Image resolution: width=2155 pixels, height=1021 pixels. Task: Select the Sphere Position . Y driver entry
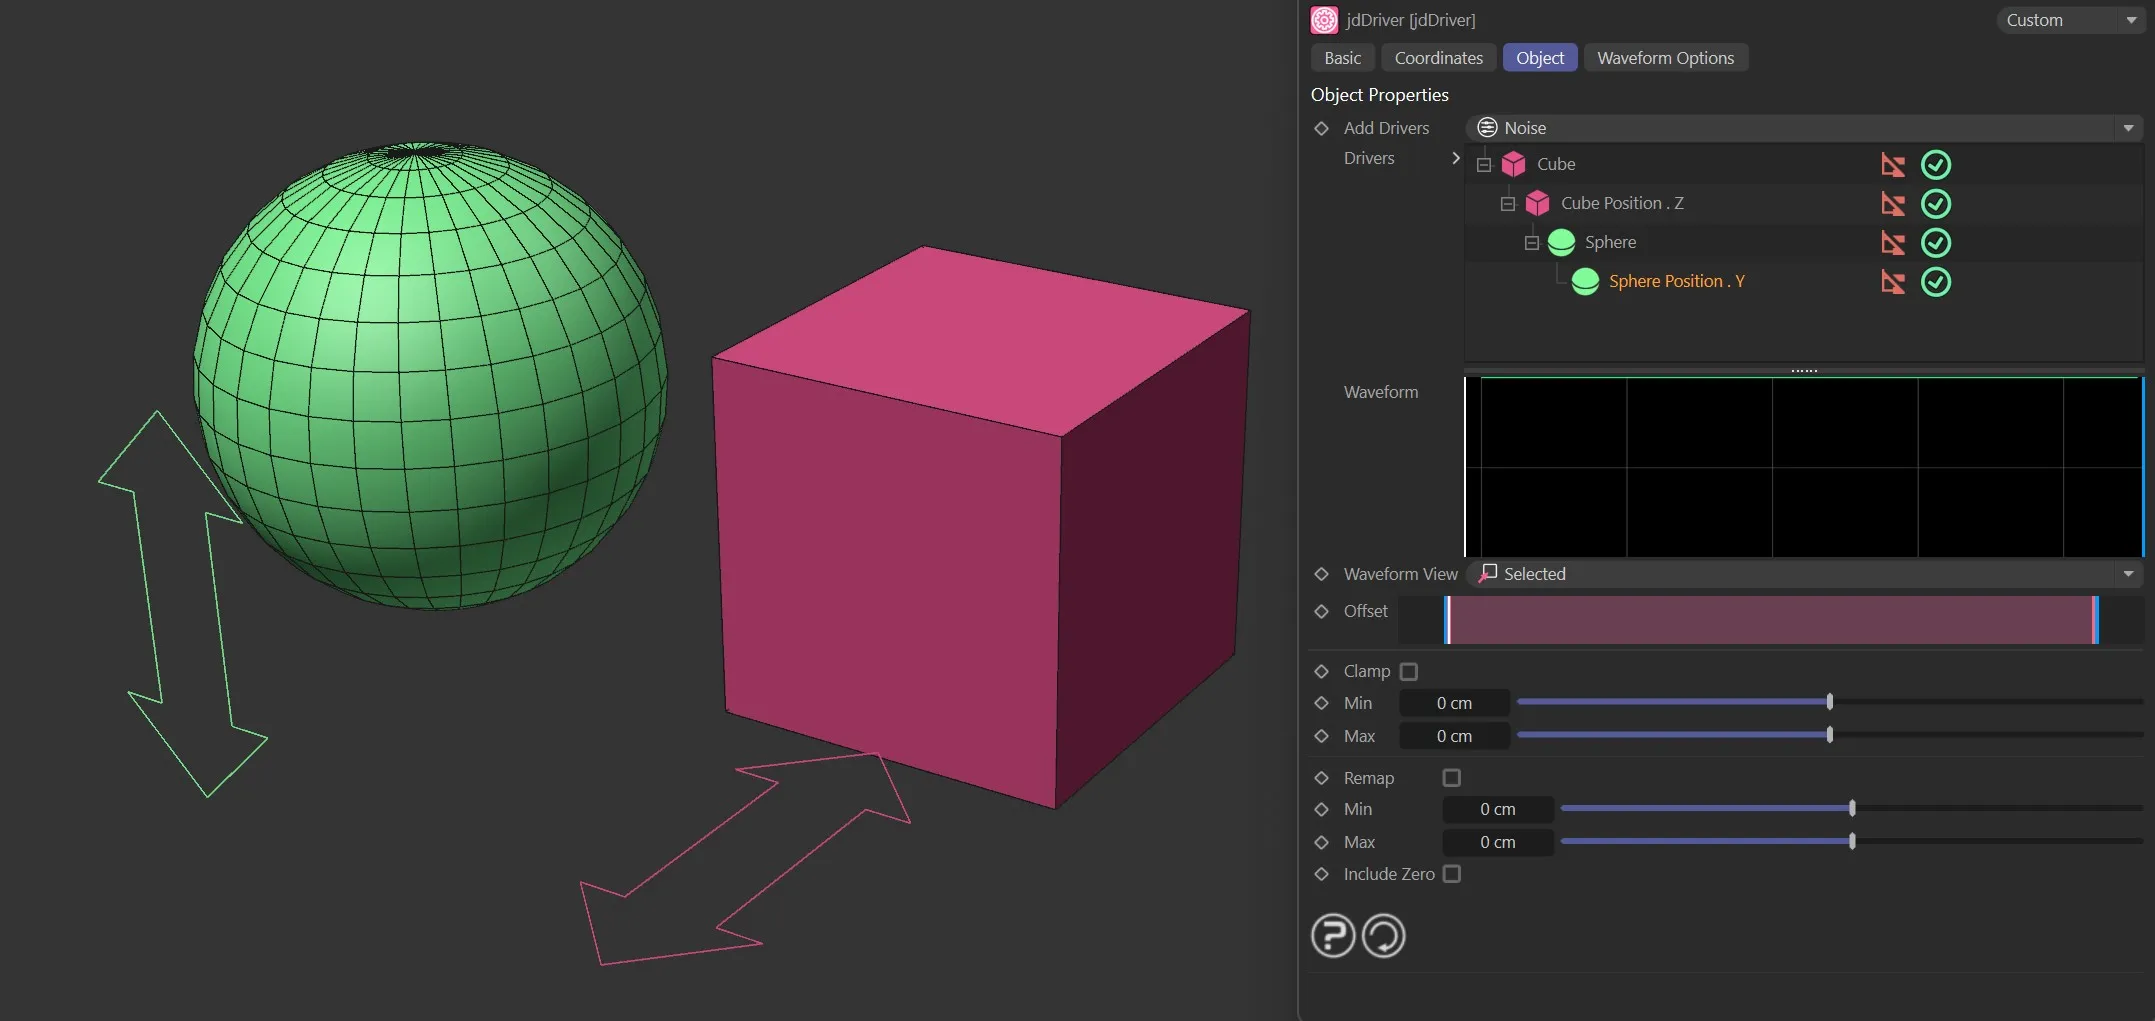coord(1676,281)
